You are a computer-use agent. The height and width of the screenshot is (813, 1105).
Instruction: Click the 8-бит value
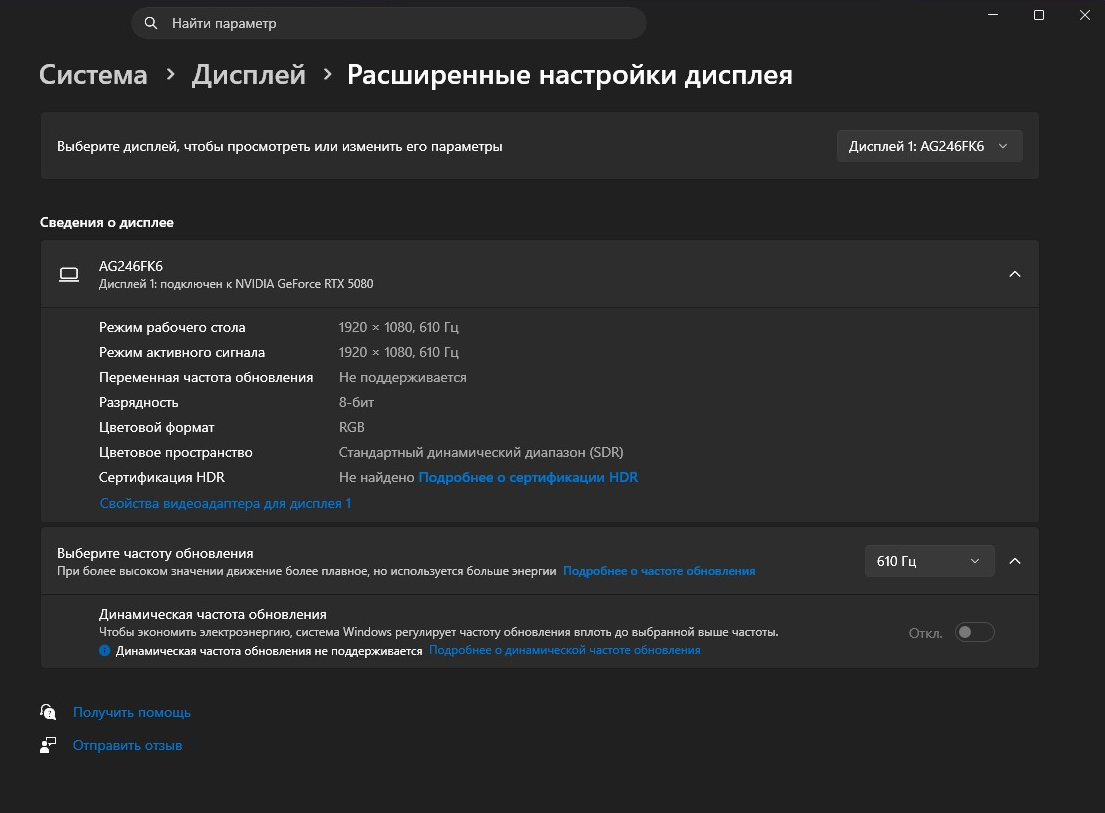pos(356,402)
